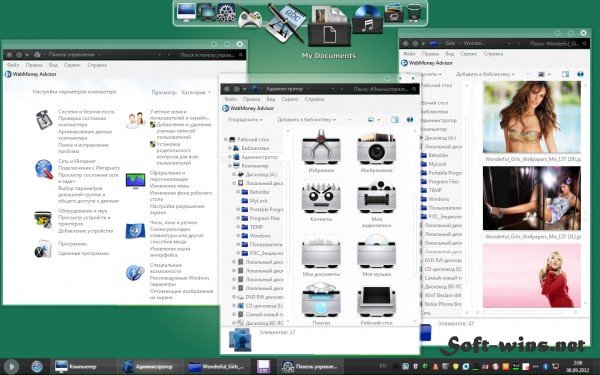Select the pink background girl thumbnail
Screen dimensions: 600x375
(x=532, y=276)
